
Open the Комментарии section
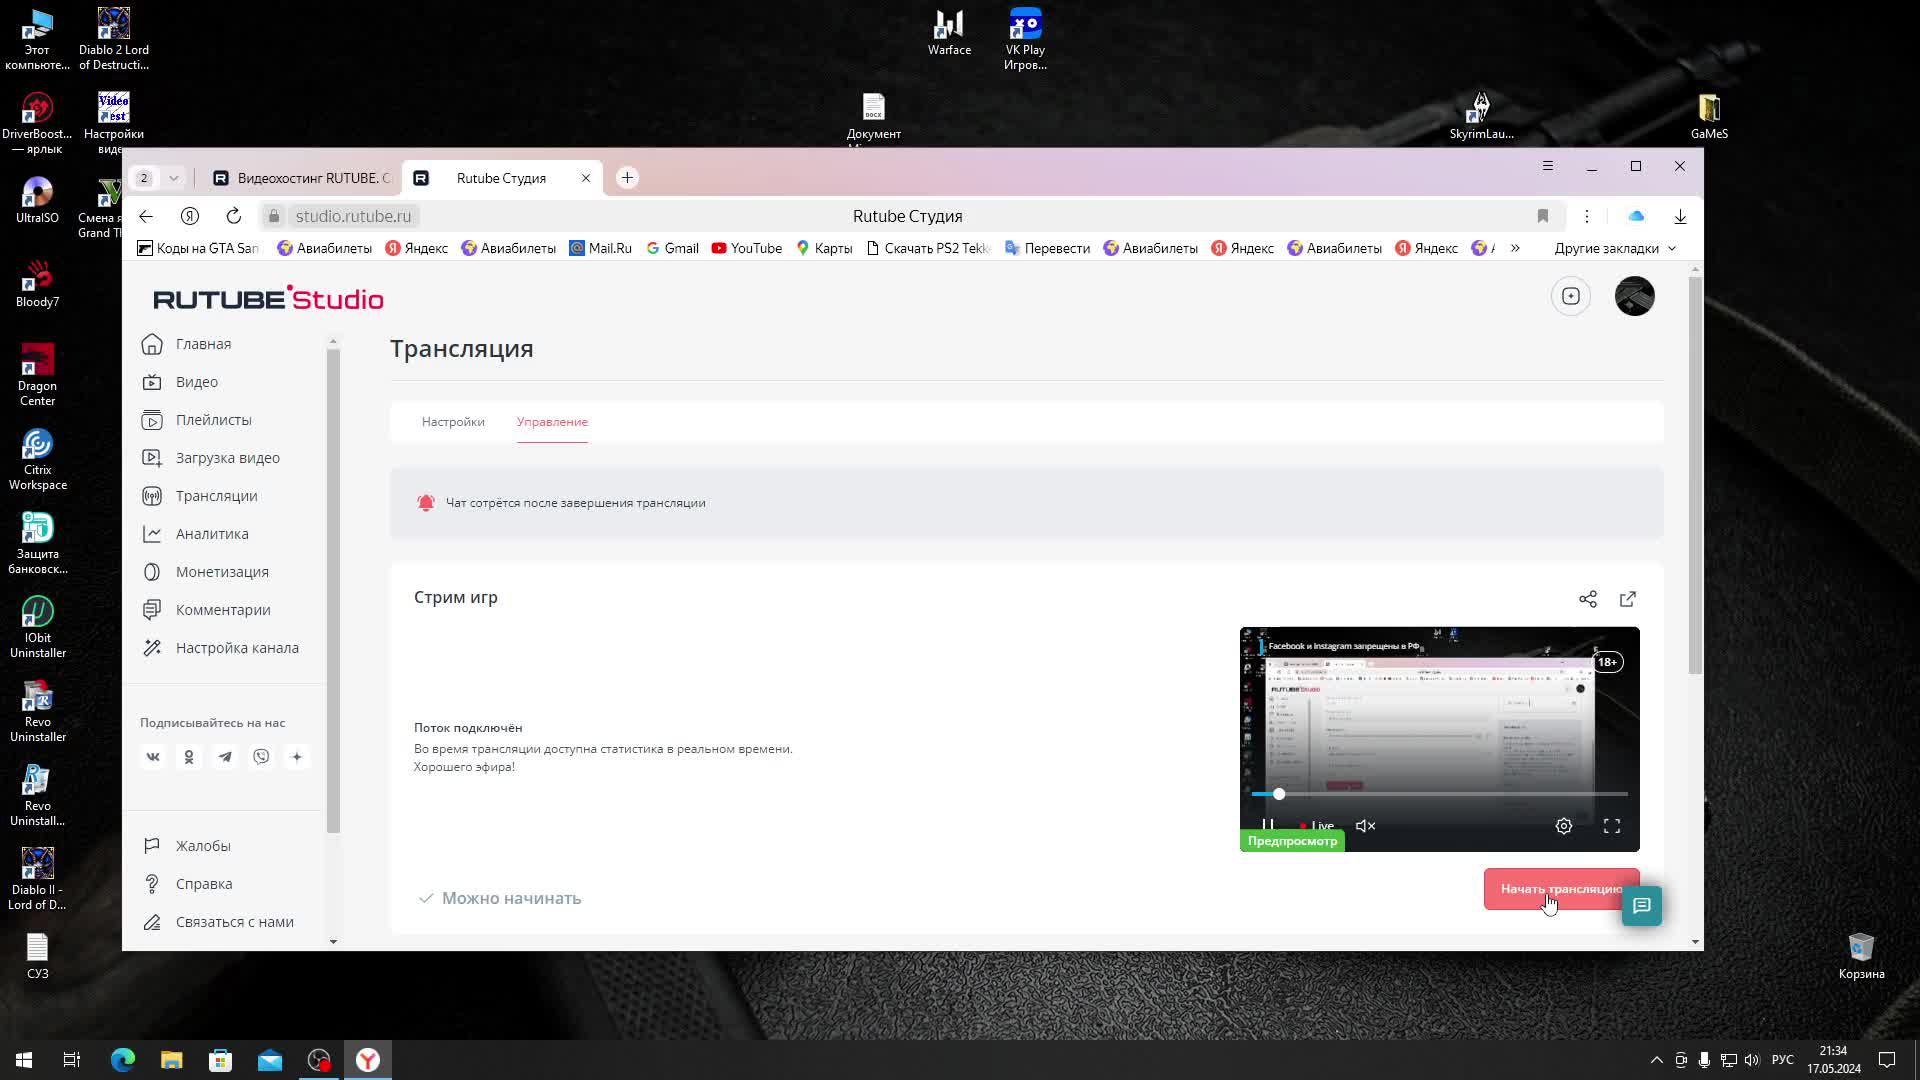pyautogui.click(x=206, y=610)
